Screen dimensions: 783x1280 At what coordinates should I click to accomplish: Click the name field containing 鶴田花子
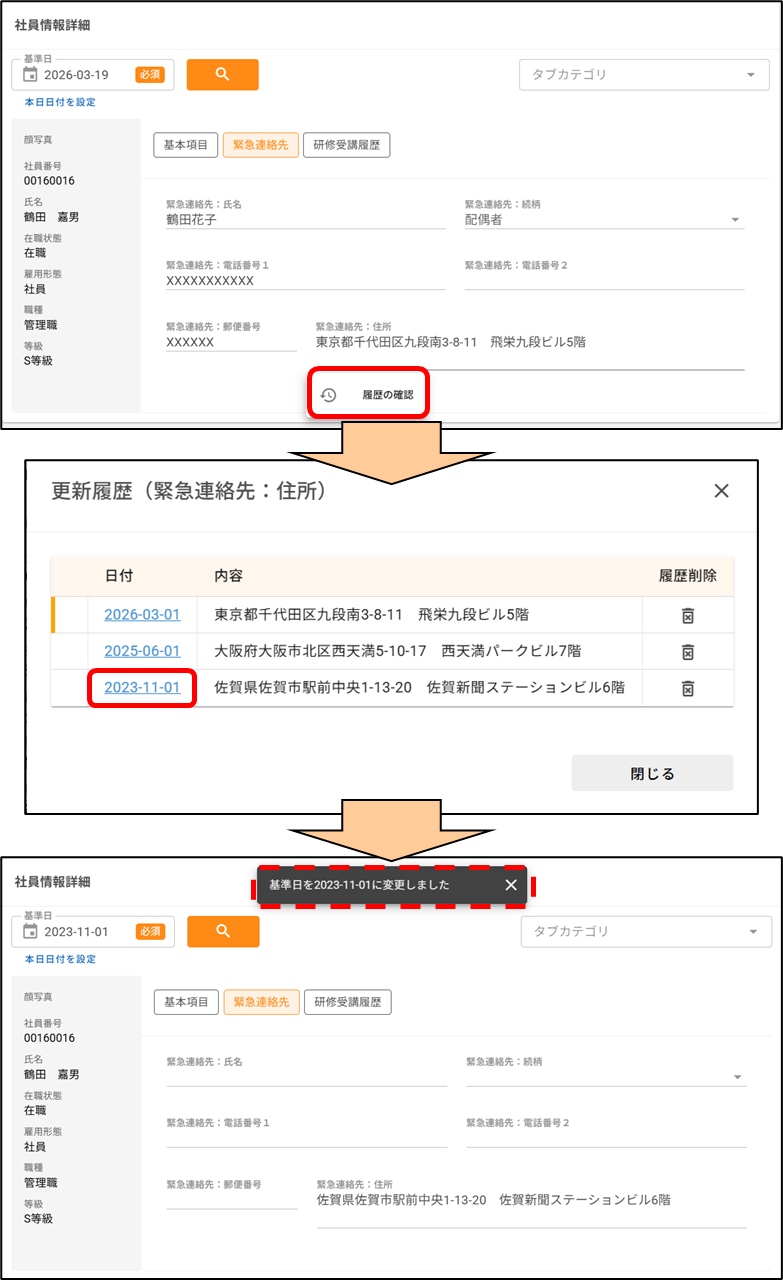[305, 220]
